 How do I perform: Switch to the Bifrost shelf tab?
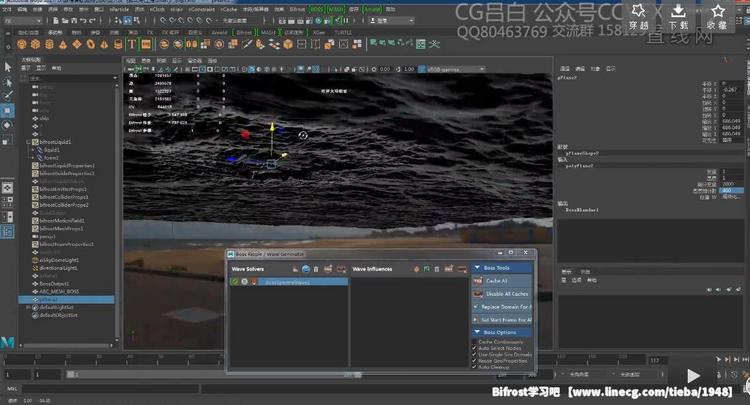pyautogui.click(x=244, y=33)
